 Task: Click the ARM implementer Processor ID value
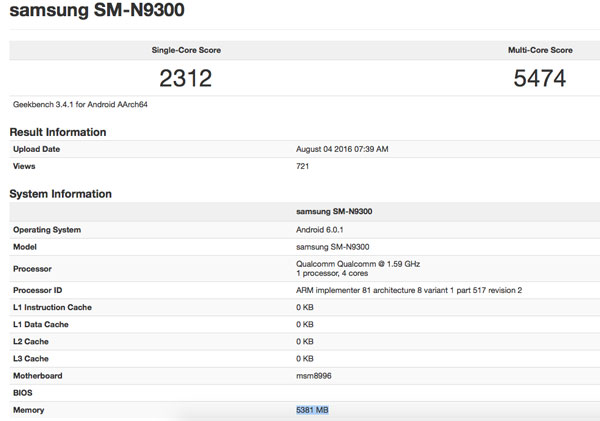[409, 290]
